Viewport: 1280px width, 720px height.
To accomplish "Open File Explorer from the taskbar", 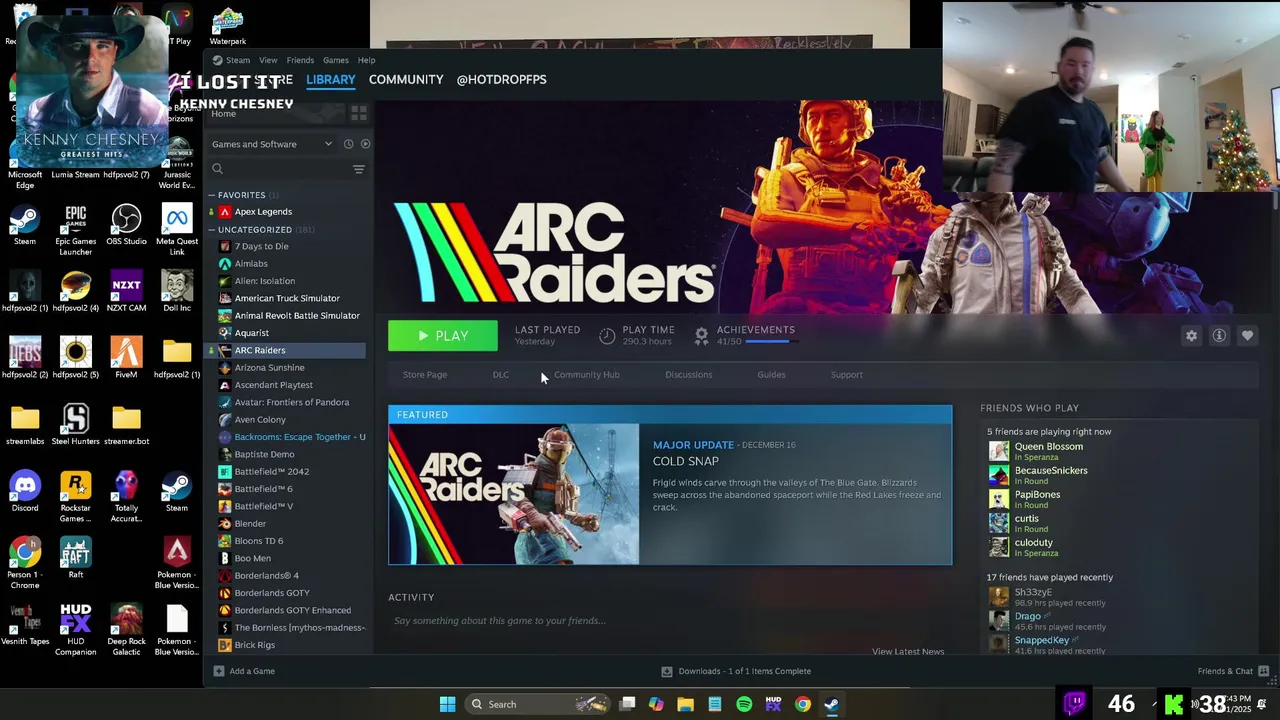I will 685,704.
